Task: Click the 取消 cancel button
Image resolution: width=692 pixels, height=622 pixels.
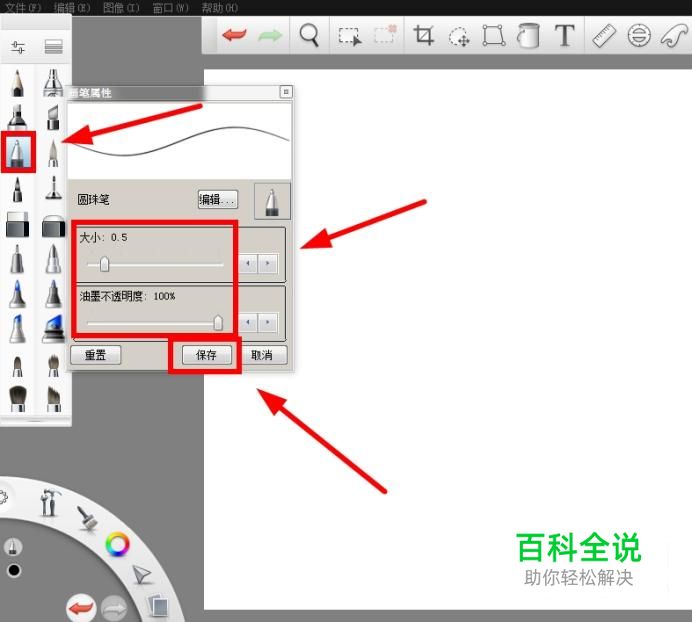Action: coord(262,355)
